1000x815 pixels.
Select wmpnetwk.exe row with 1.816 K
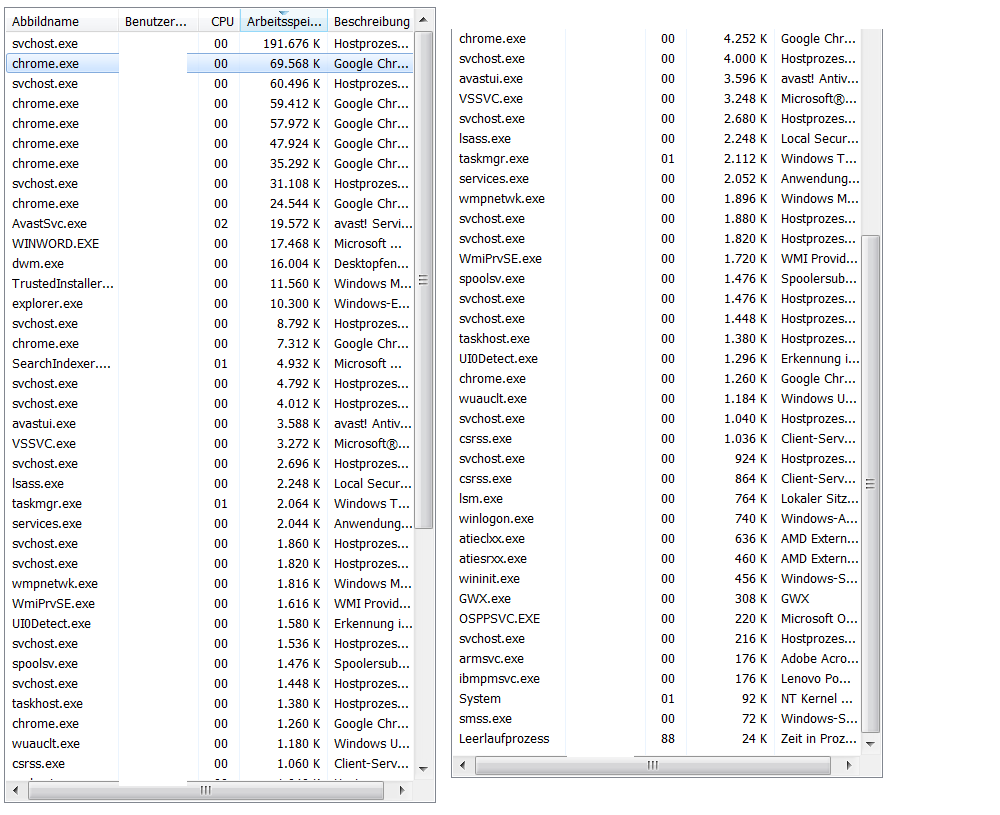point(210,584)
